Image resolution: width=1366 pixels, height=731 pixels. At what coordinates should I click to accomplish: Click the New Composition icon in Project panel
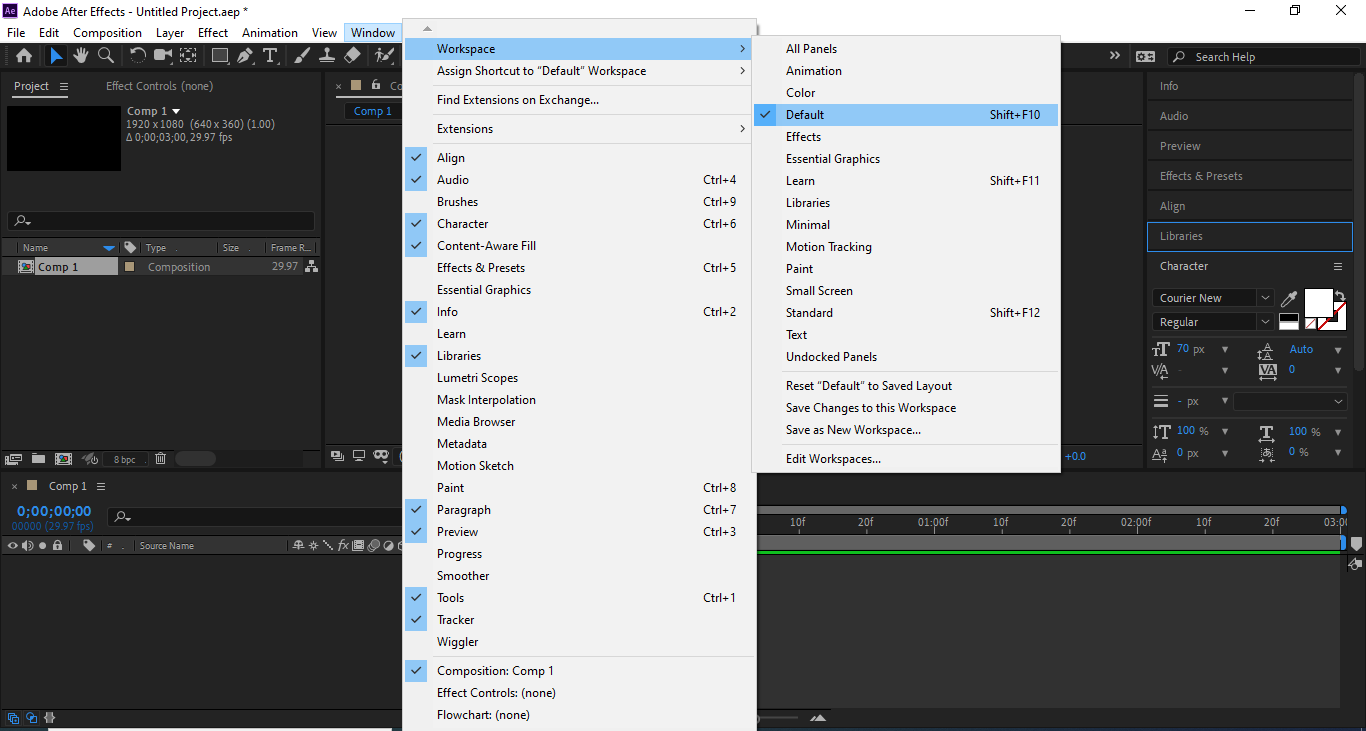pos(63,459)
